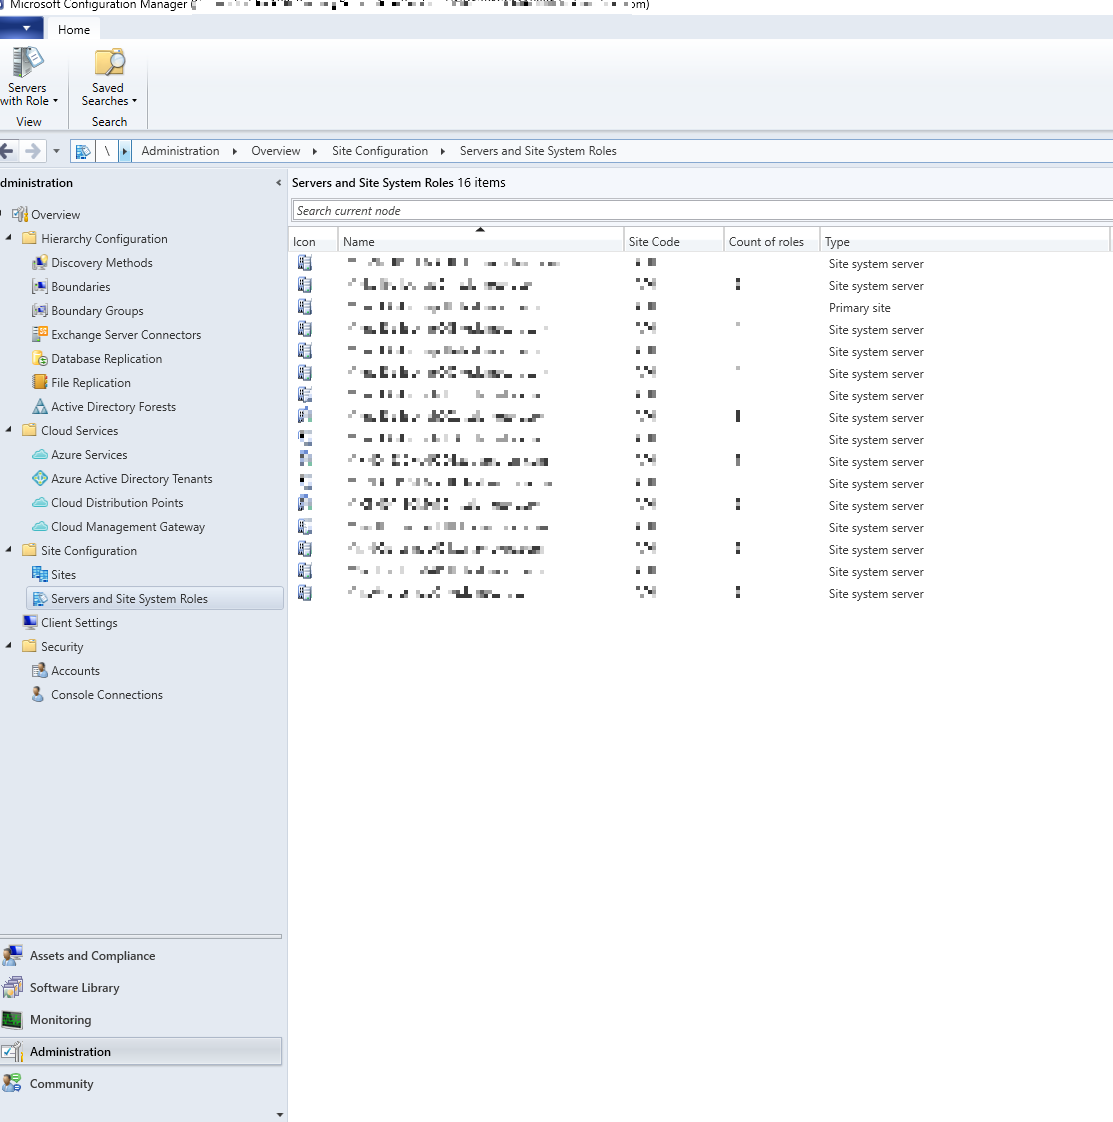Image resolution: width=1113 pixels, height=1122 pixels.
Task: Open File Replication node
Action: click(90, 383)
